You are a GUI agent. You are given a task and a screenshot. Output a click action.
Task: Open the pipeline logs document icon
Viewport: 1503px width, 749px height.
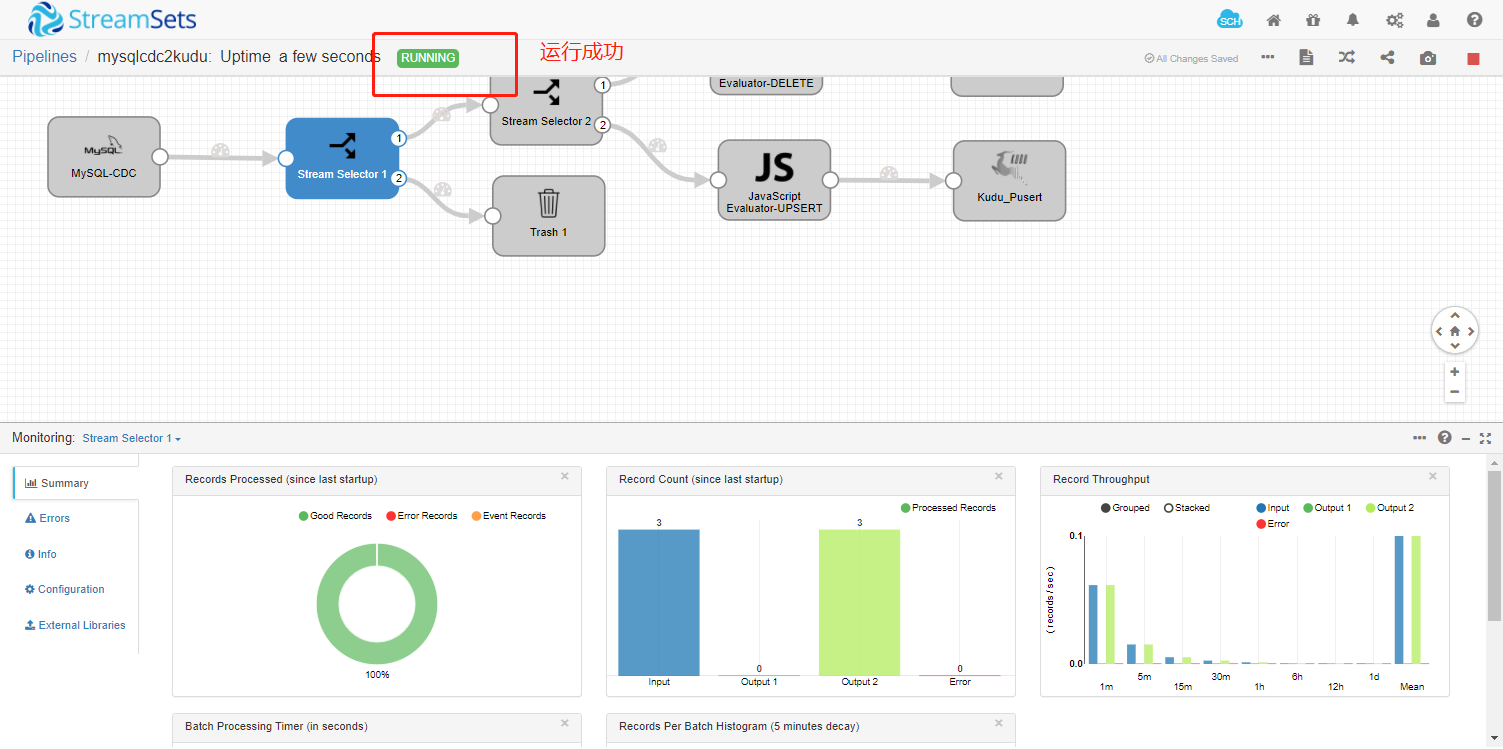click(x=1306, y=57)
